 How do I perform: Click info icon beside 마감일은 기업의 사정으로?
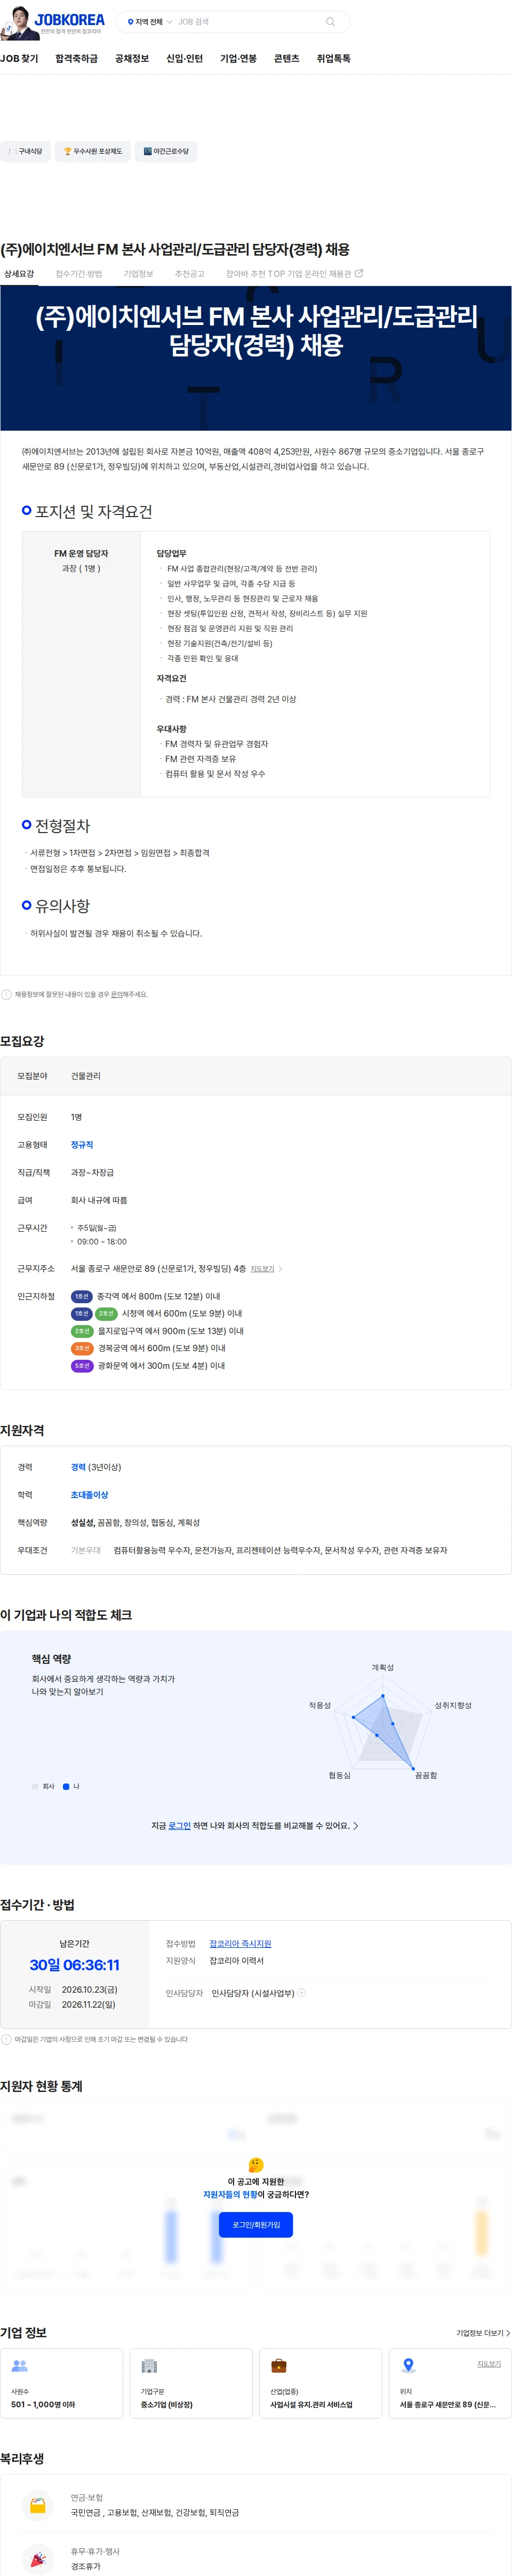tap(6, 2039)
